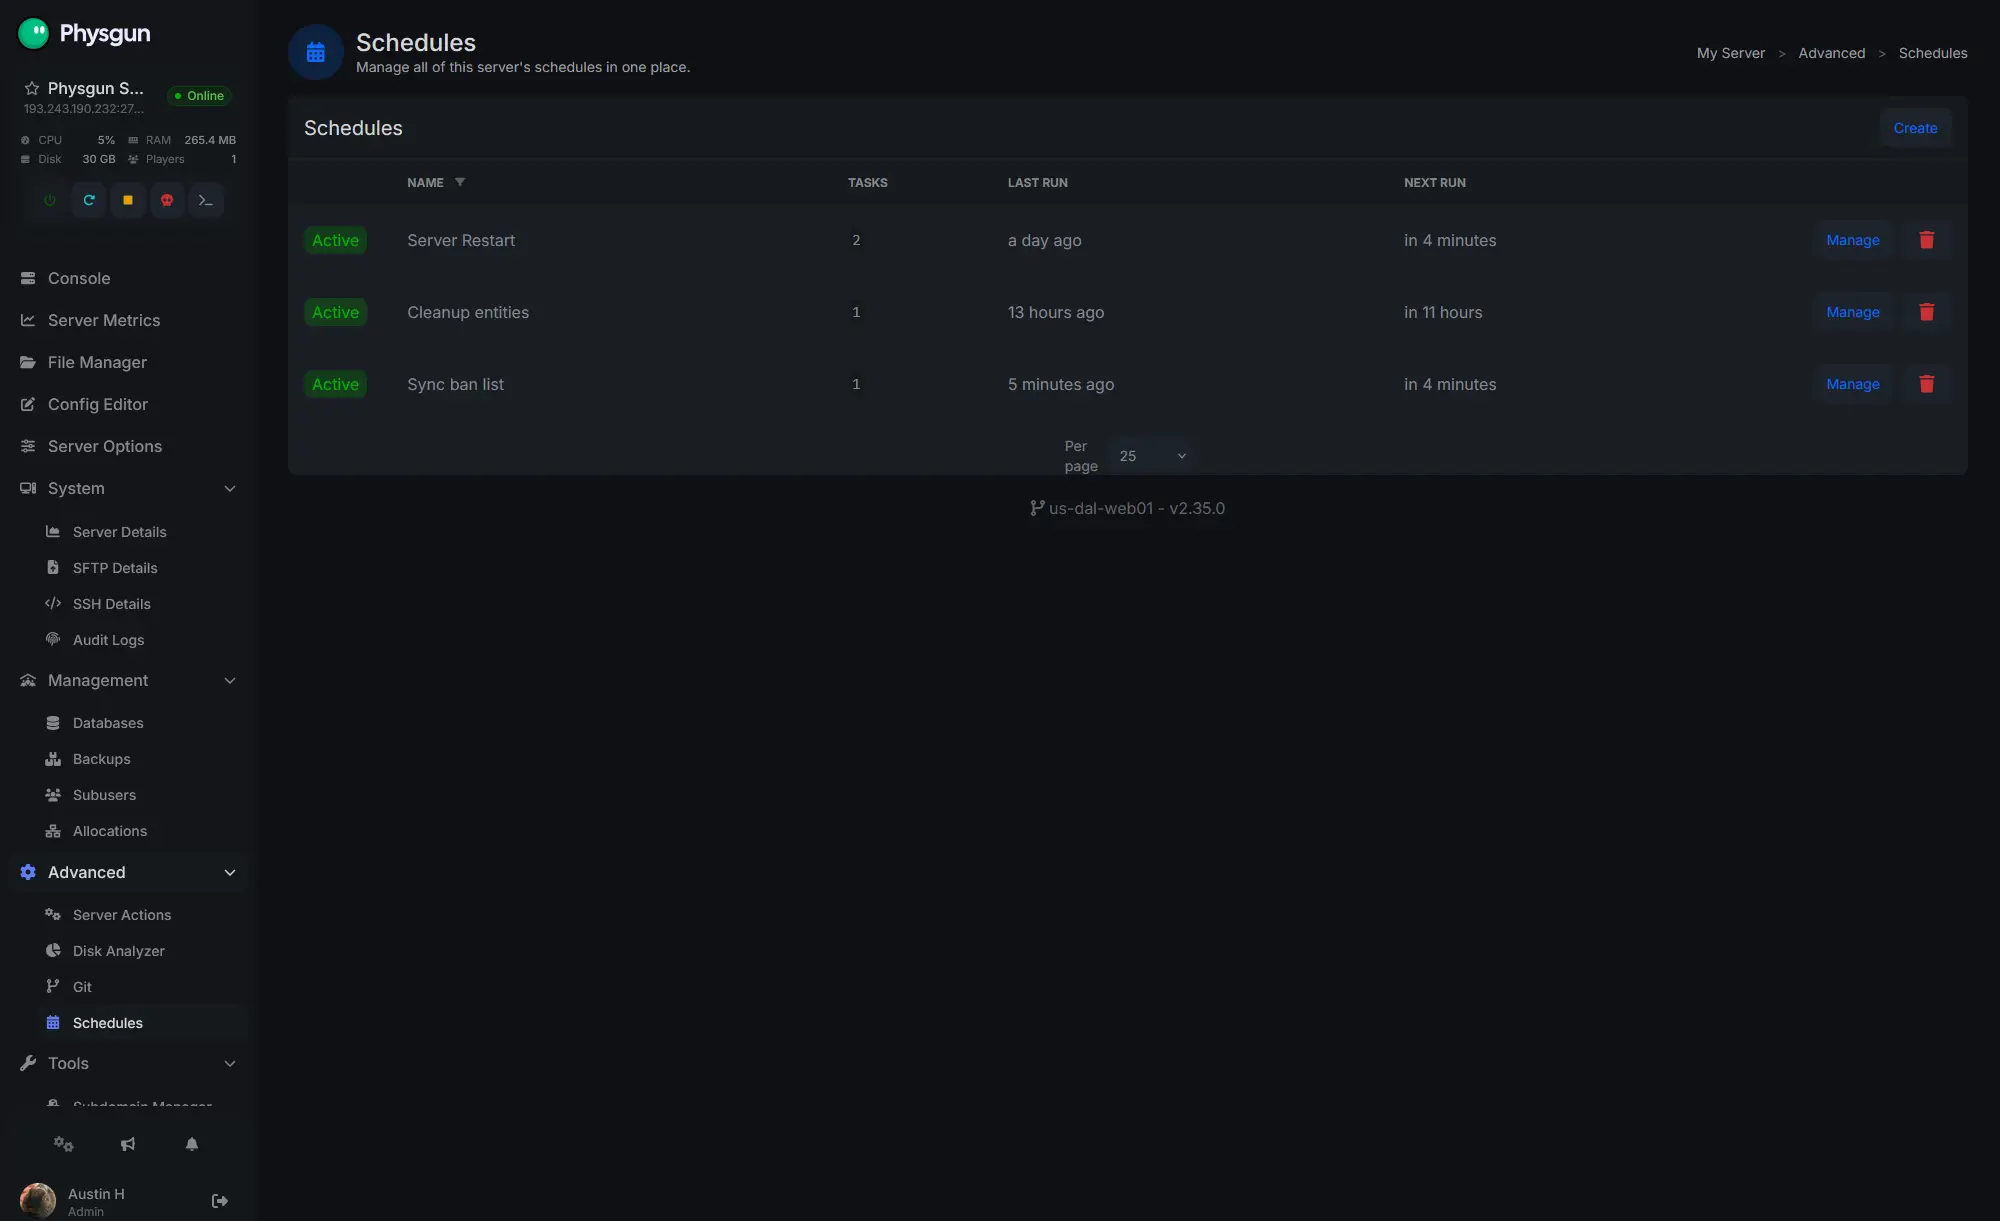Manage the Cleanup entities schedule
Screen dimensions: 2000x1221
1852,312
